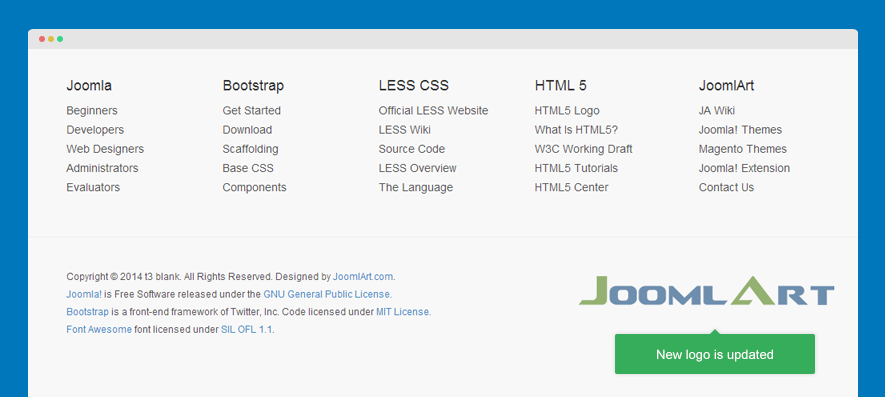Visit the Official LESS Website link
The height and width of the screenshot is (397, 885).
click(x=433, y=111)
